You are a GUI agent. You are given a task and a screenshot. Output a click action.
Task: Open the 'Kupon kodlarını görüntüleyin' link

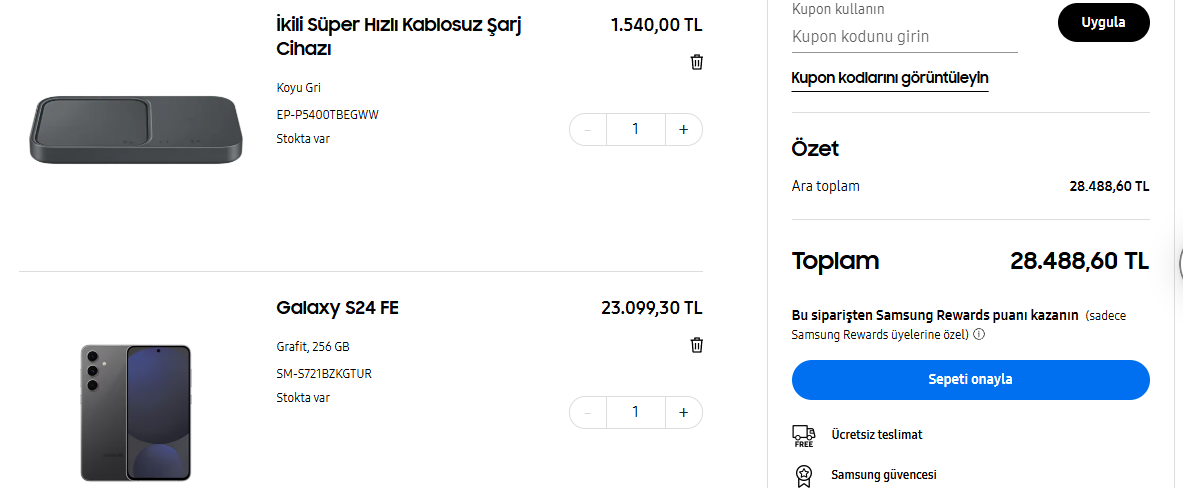coord(890,78)
